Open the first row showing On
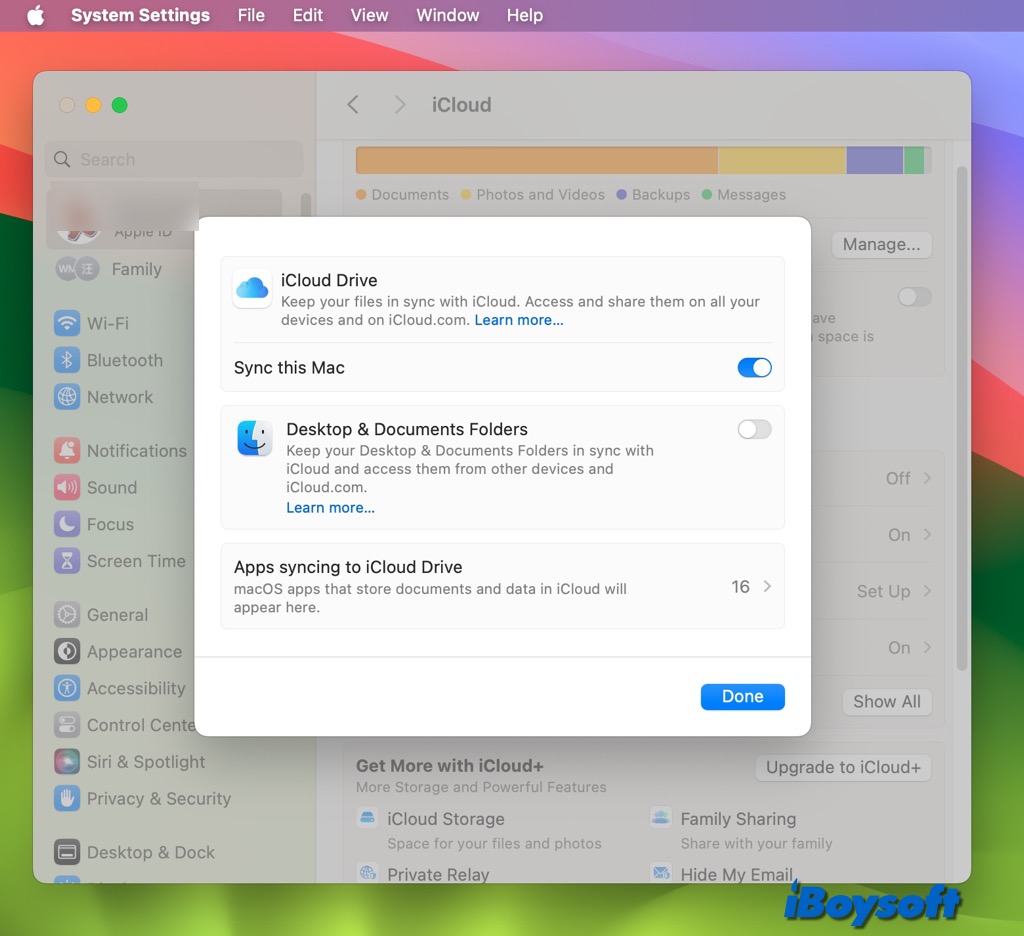Viewport: 1024px width, 936px height. tap(909, 535)
